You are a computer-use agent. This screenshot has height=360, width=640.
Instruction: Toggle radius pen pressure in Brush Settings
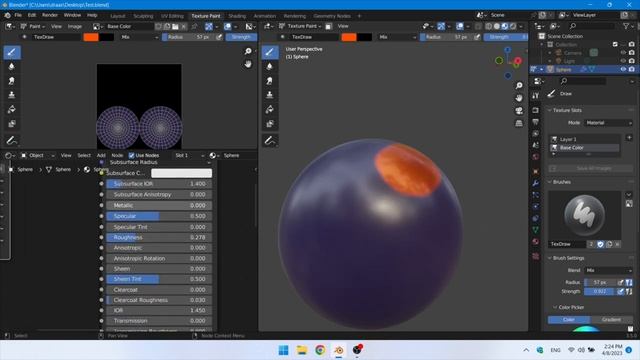[620, 282]
